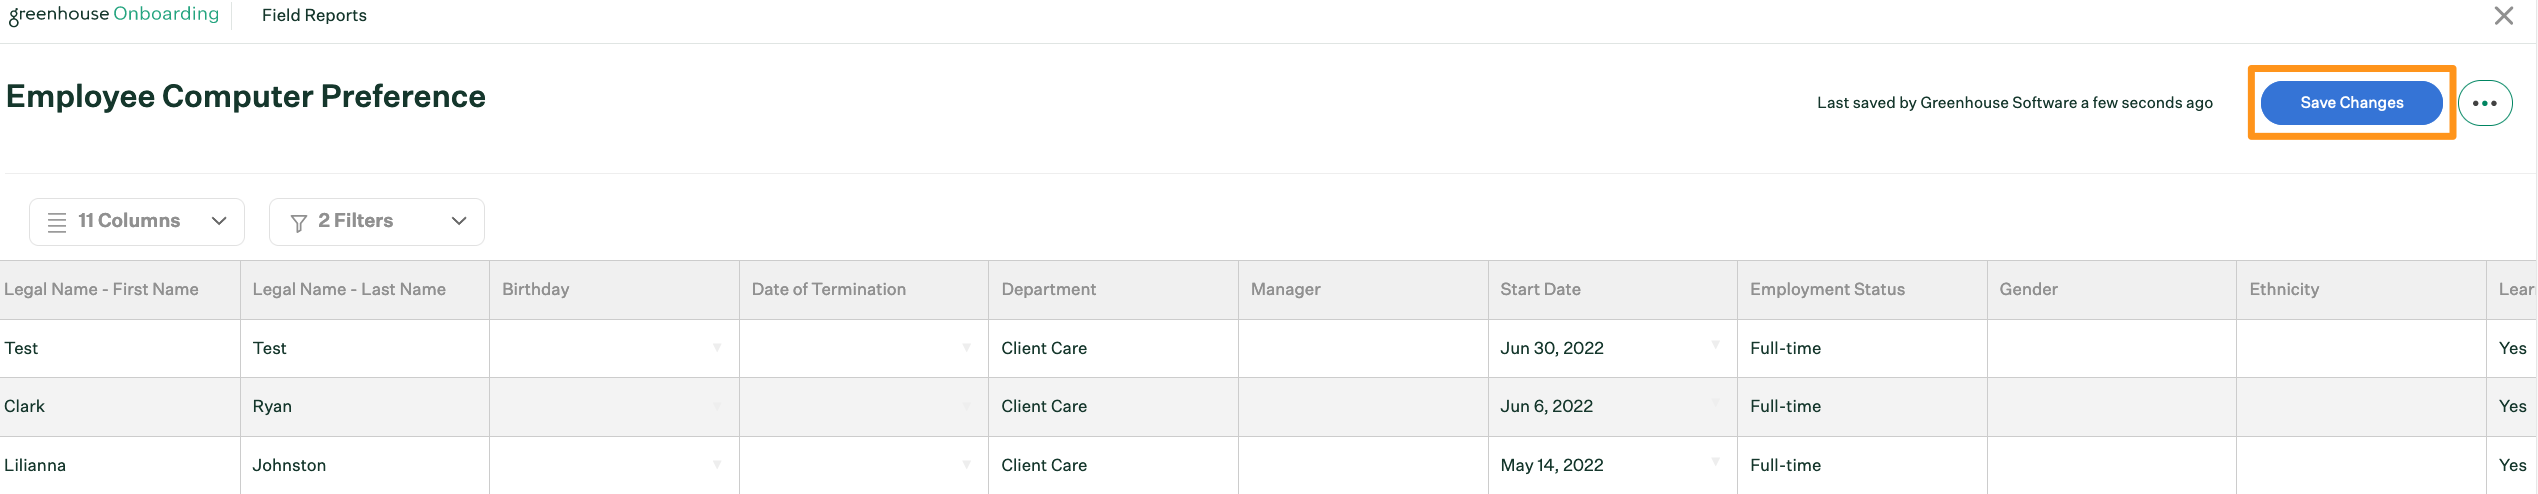2538x494 pixels.
Task: Open the Field Reports tab
Action: [x=314, y=15]
